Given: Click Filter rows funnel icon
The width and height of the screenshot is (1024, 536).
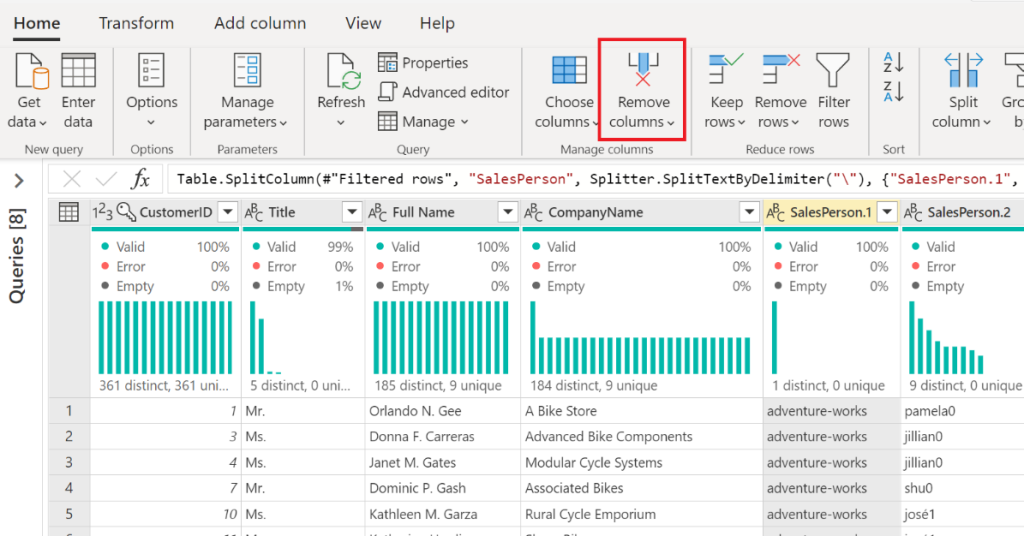Looking at the screenshot, I should pos(833,71).
